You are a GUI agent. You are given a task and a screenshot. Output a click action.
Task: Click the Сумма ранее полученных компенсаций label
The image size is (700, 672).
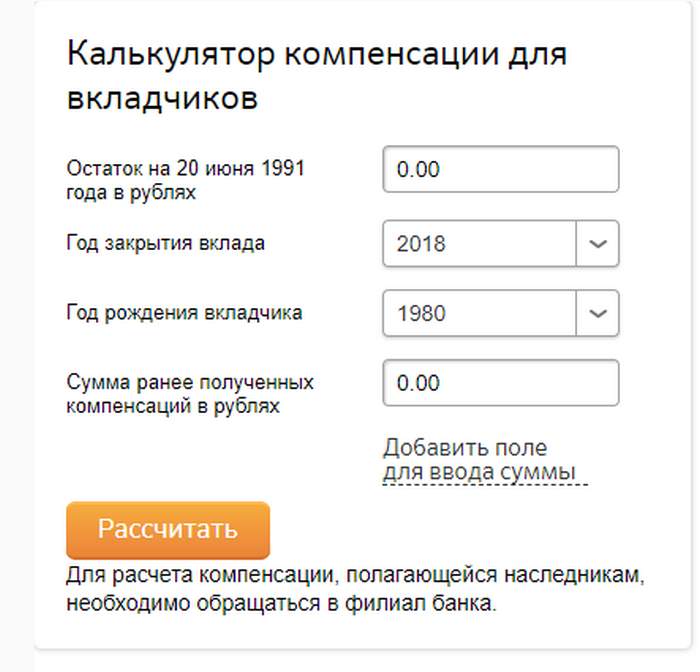(x=190, y=383)
